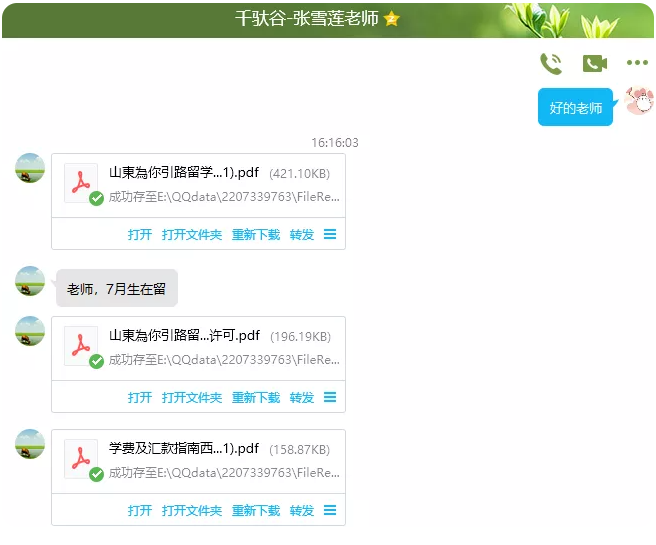Screen dimensions: 656x545
Task: Start a video call with the contact
Action: (x=594, y=63)
